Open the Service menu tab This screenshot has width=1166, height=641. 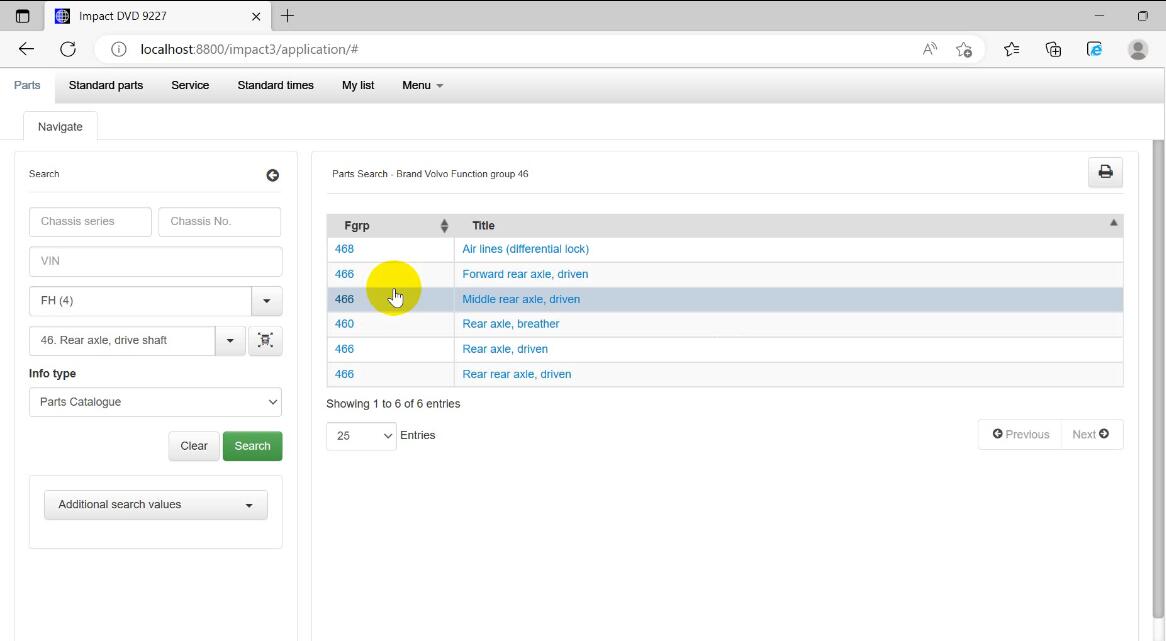pos(190,85)
